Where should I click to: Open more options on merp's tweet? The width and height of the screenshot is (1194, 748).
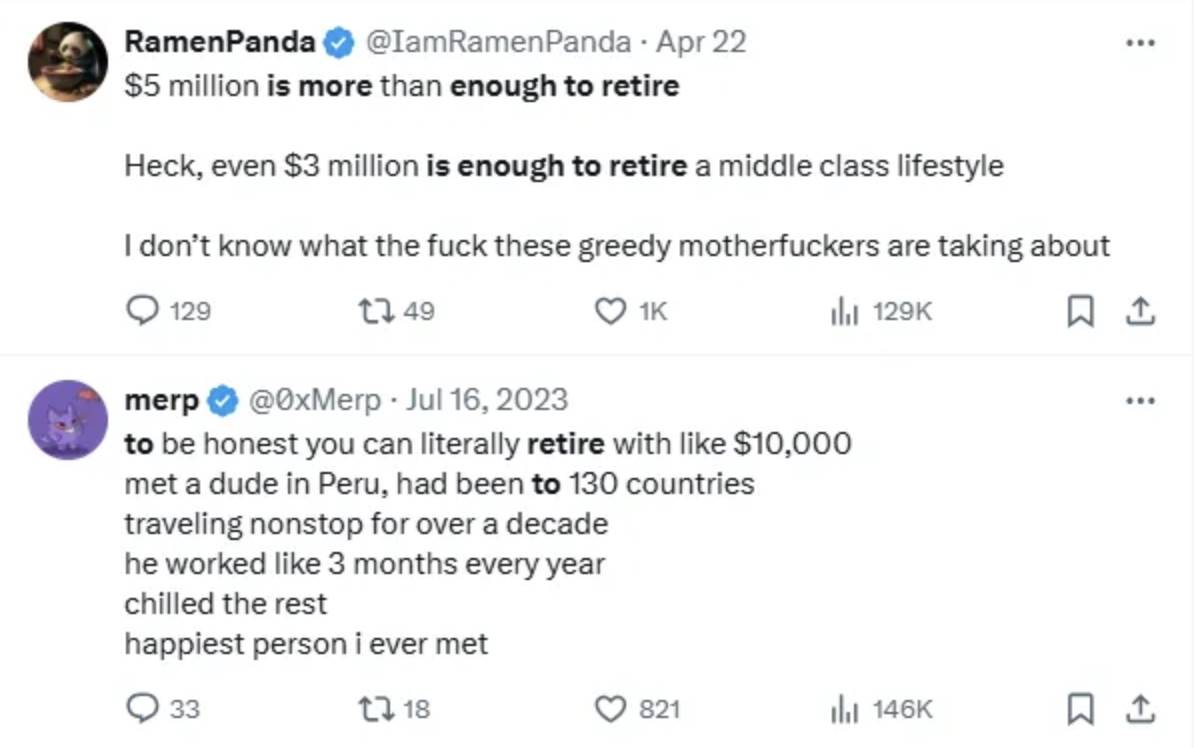1140,401
